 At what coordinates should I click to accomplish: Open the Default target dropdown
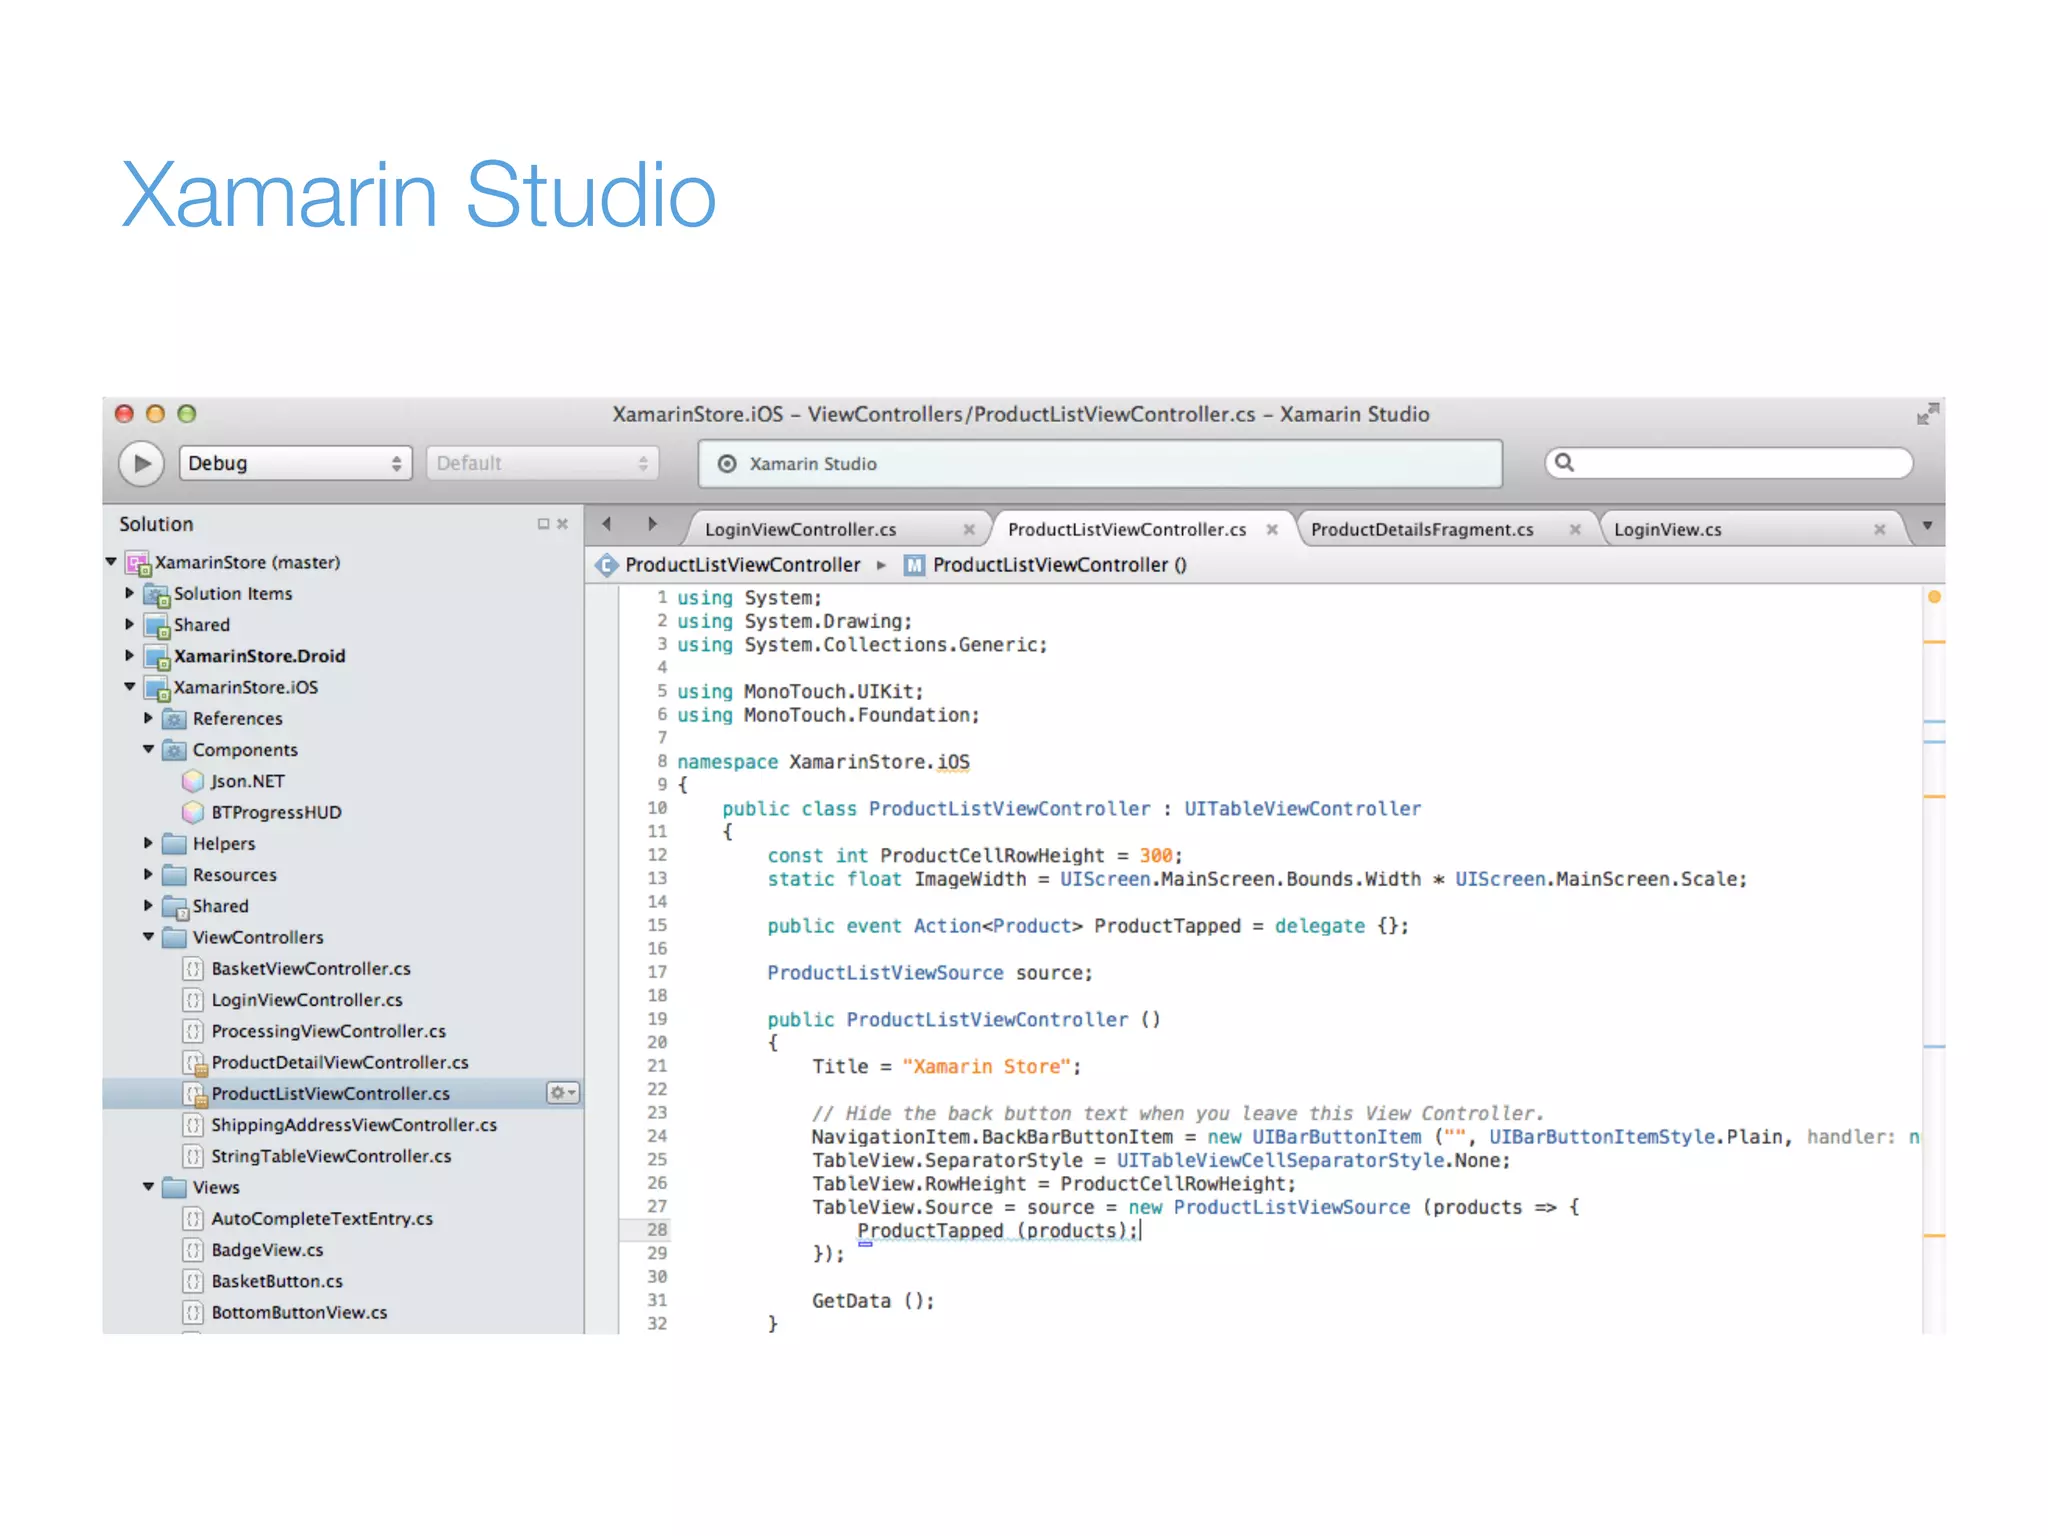coord(542,463)
